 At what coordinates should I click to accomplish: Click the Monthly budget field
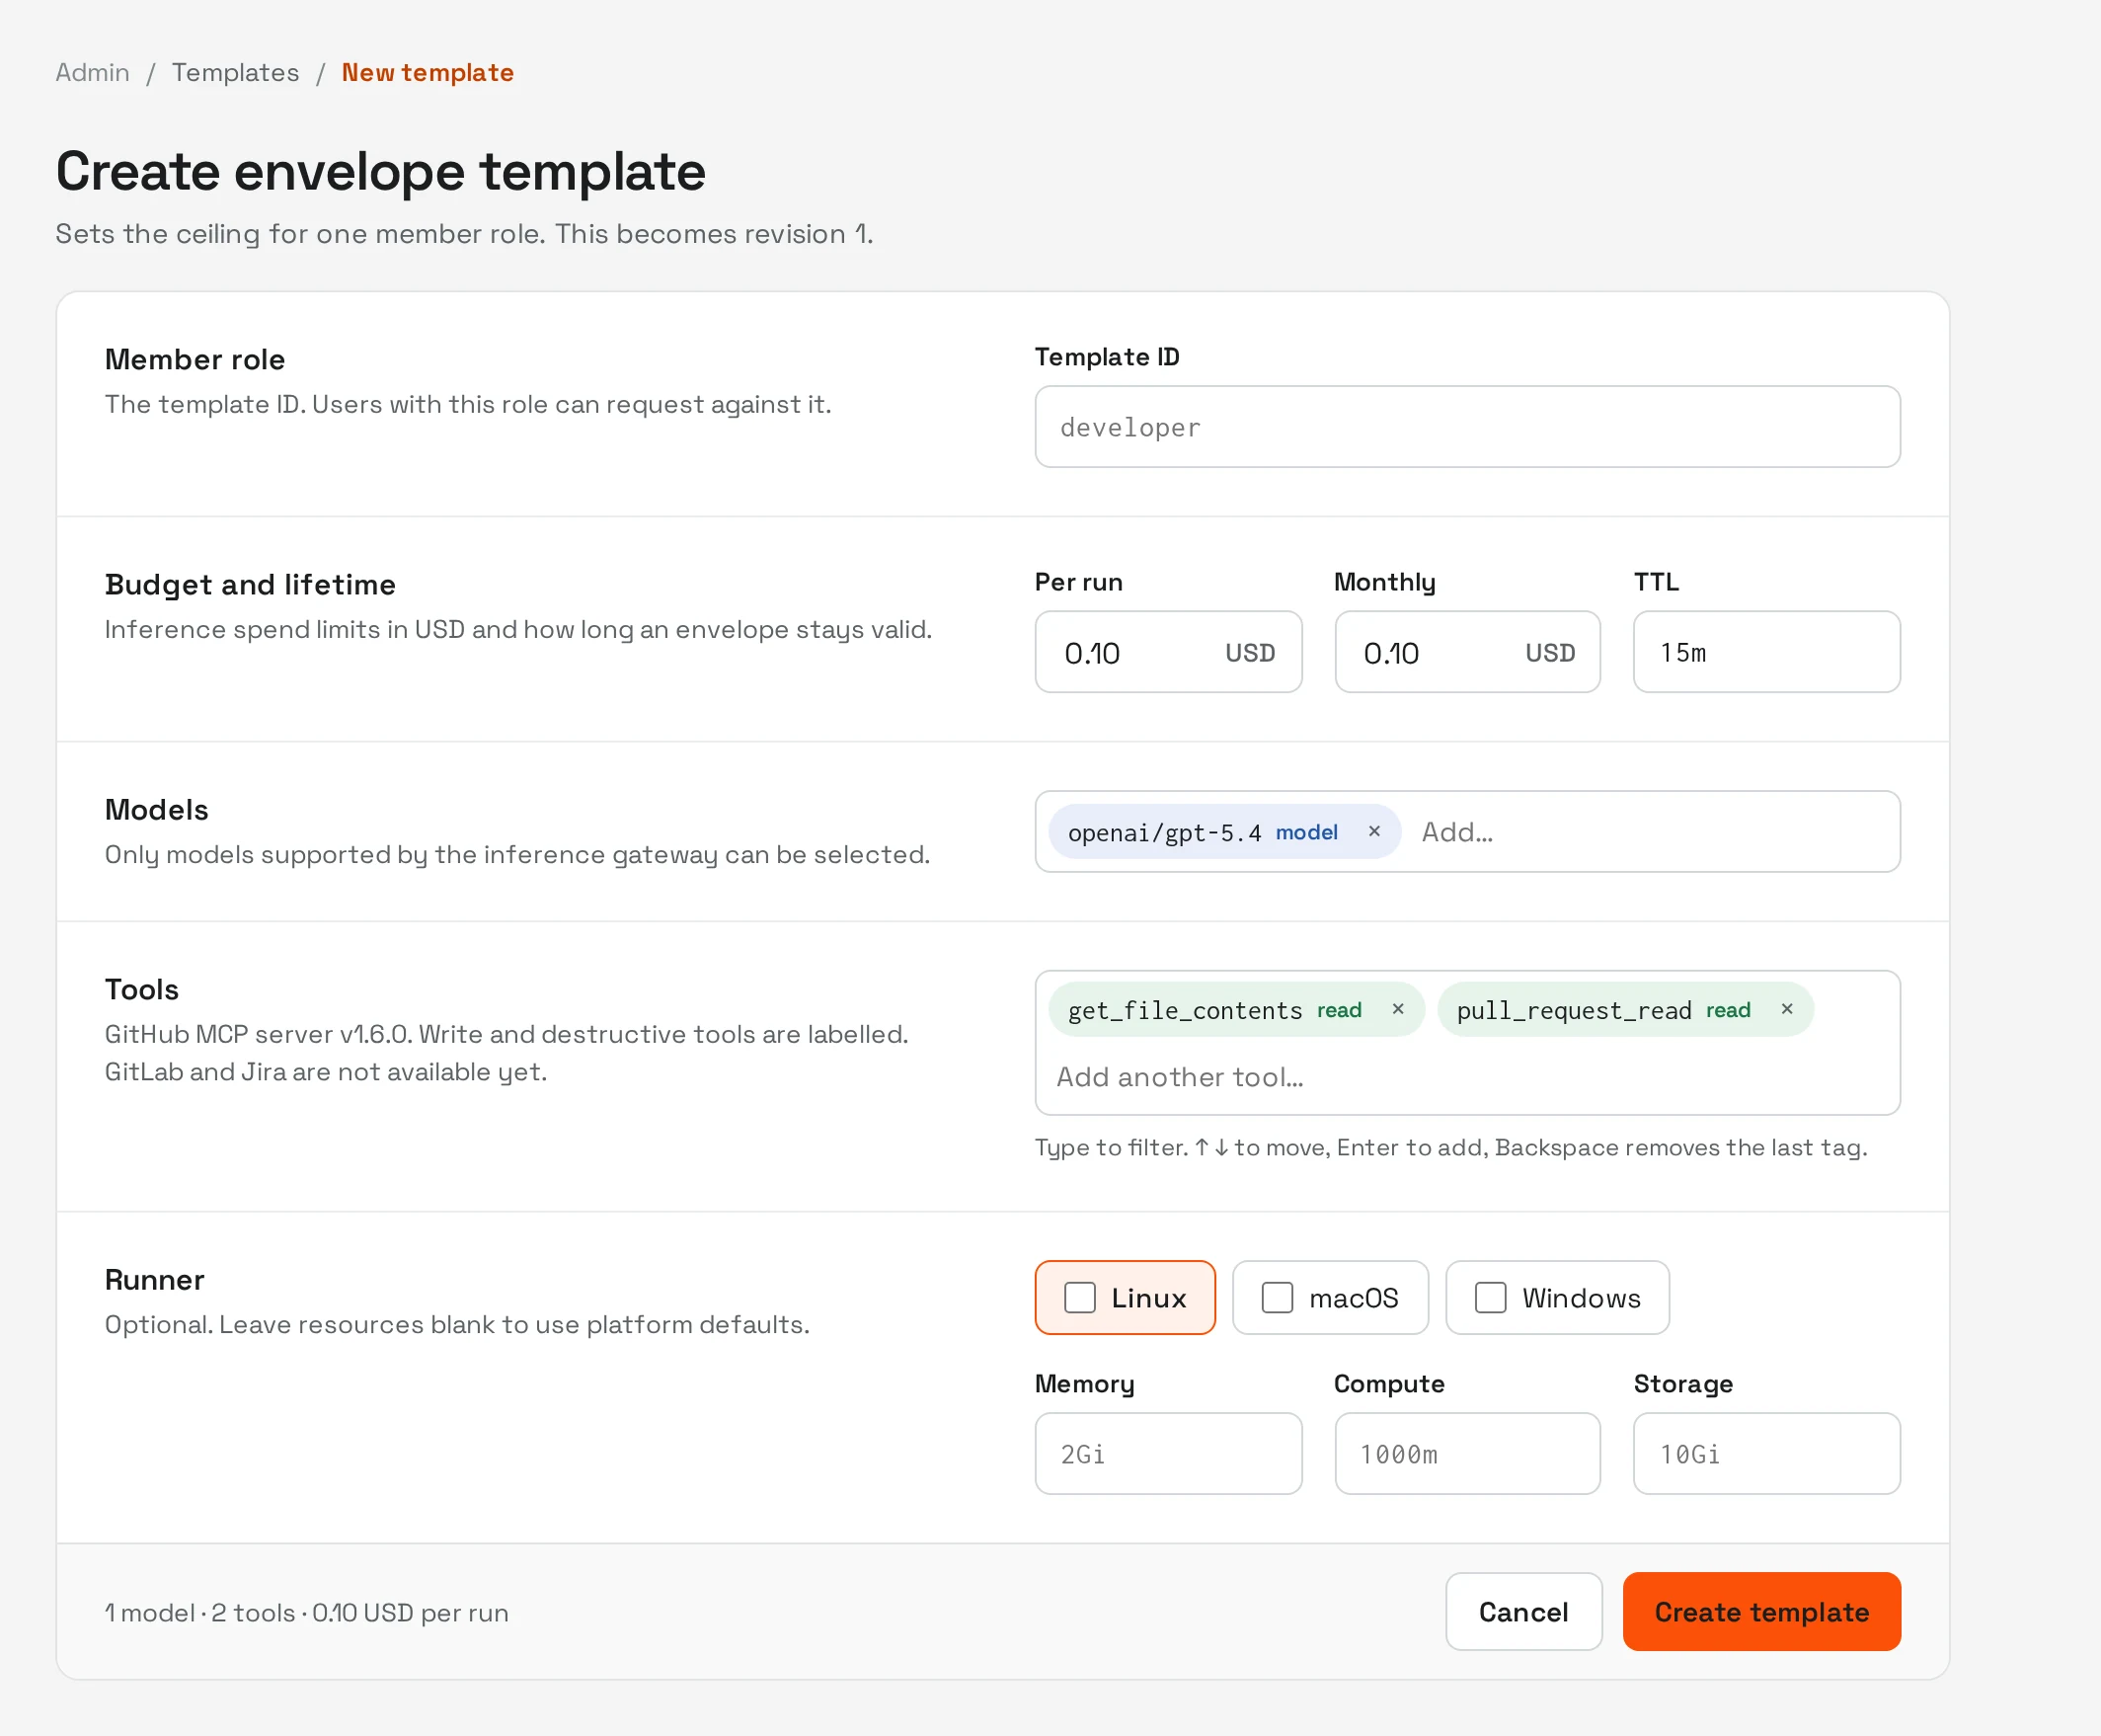[1467, 652]
